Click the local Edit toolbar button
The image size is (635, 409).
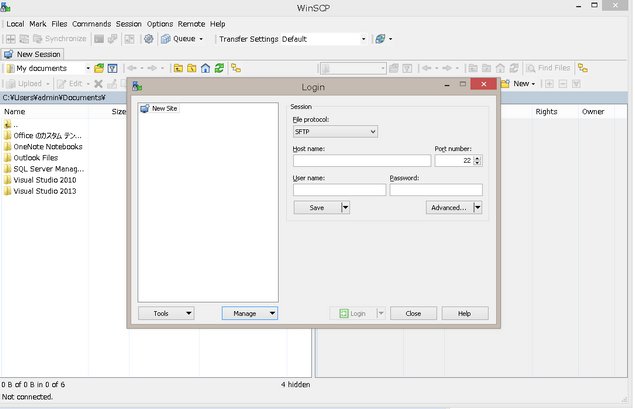73,84
